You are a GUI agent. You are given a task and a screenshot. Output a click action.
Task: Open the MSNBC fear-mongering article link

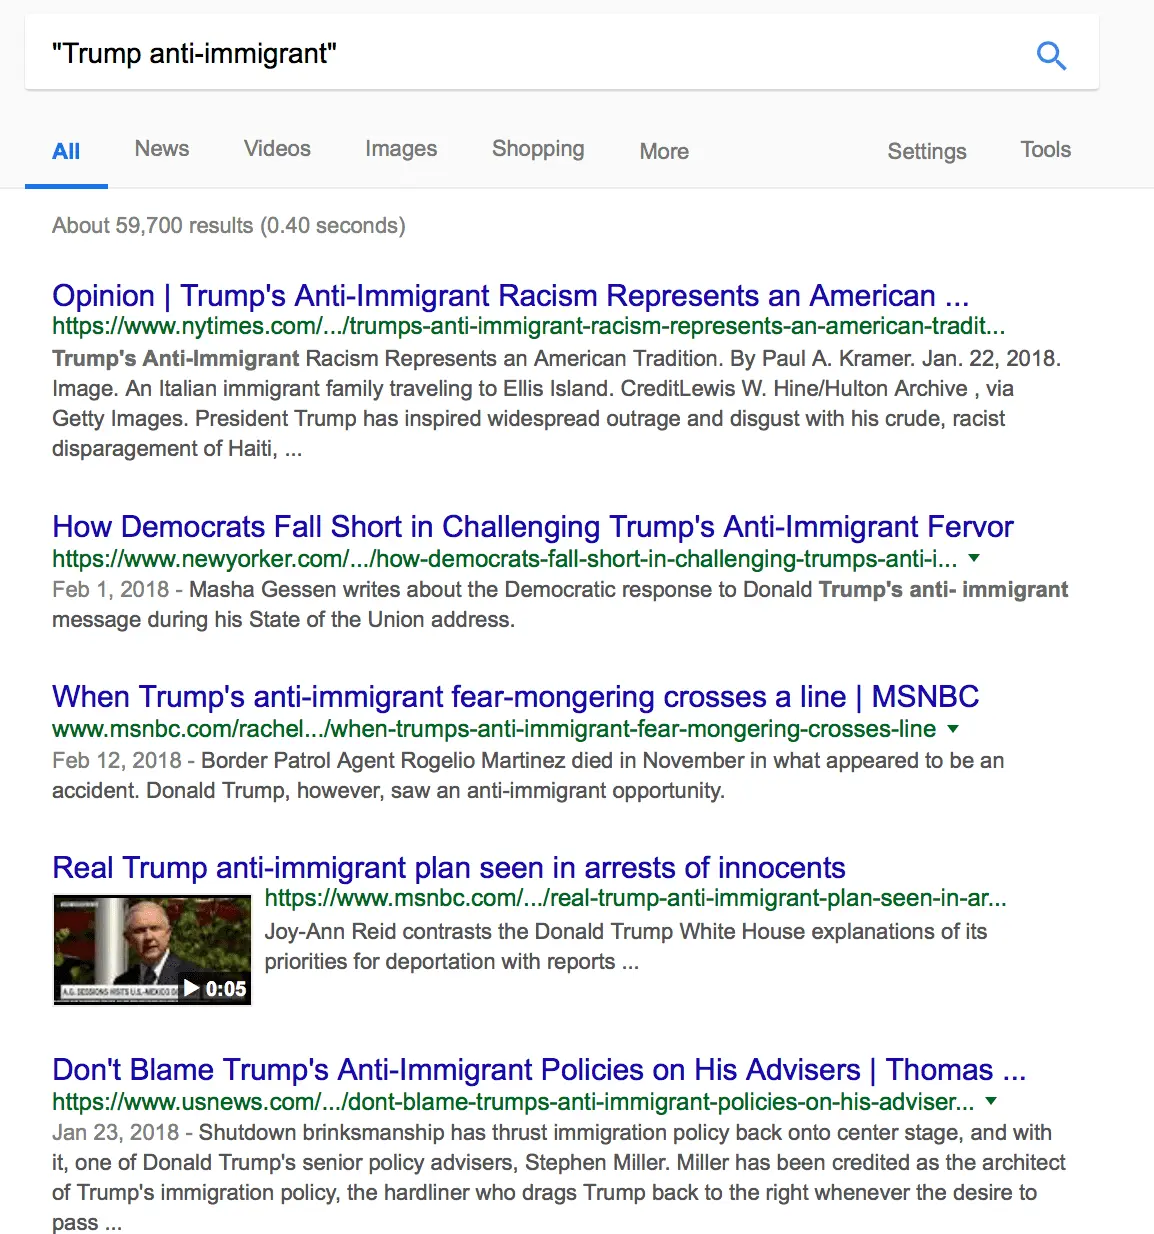tap(515, 697)
